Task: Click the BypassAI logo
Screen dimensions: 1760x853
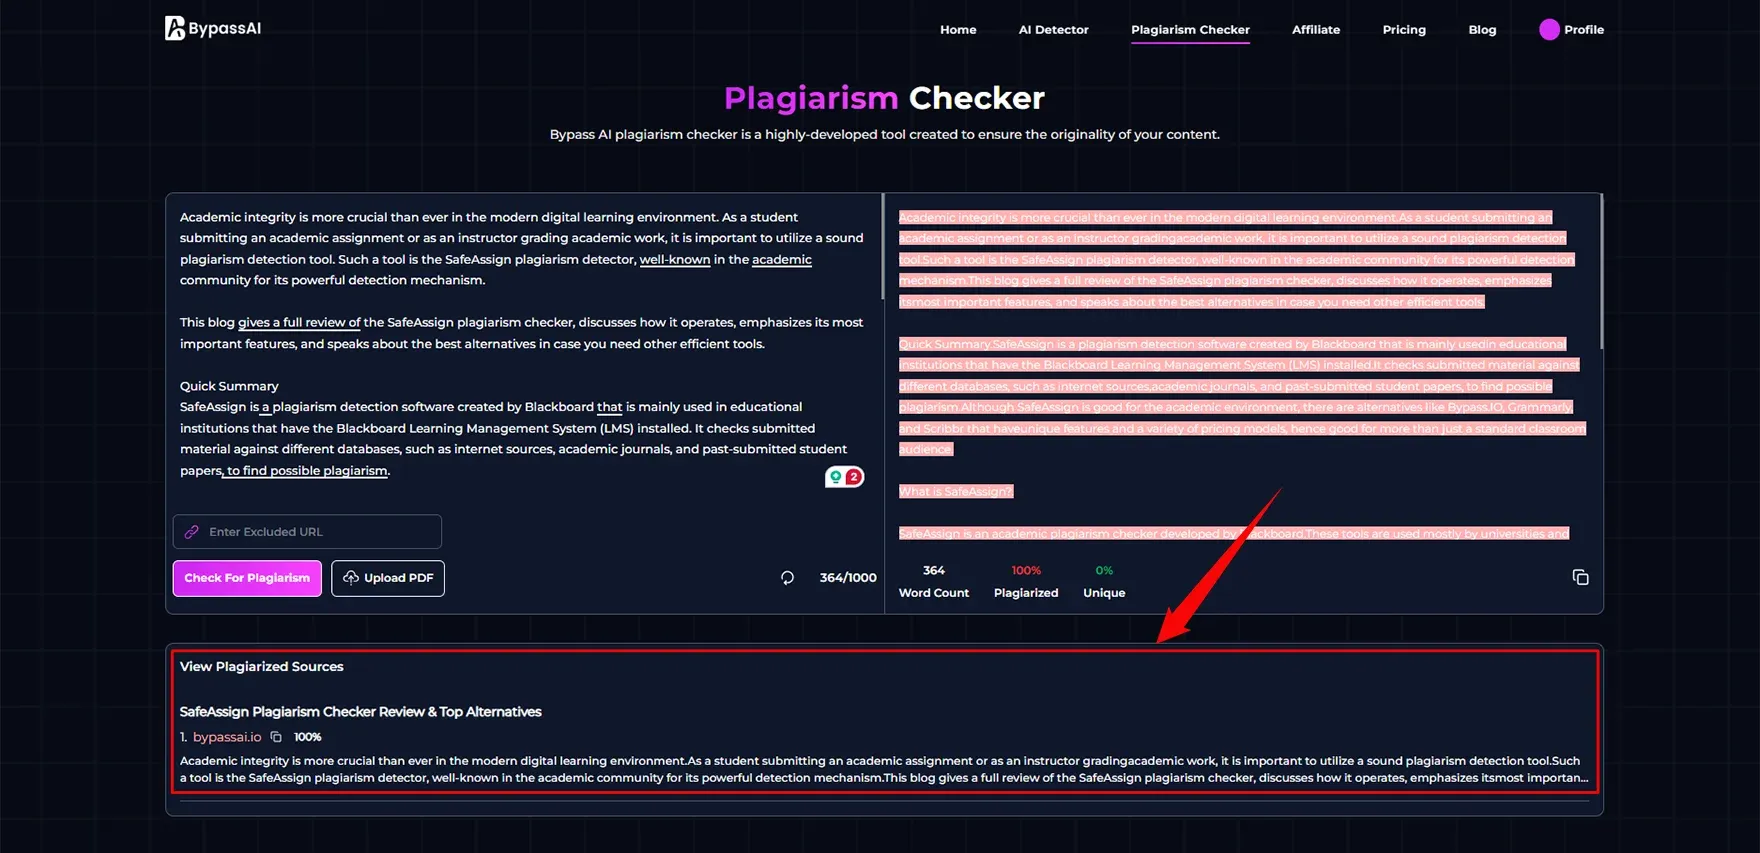Action: 213,28
